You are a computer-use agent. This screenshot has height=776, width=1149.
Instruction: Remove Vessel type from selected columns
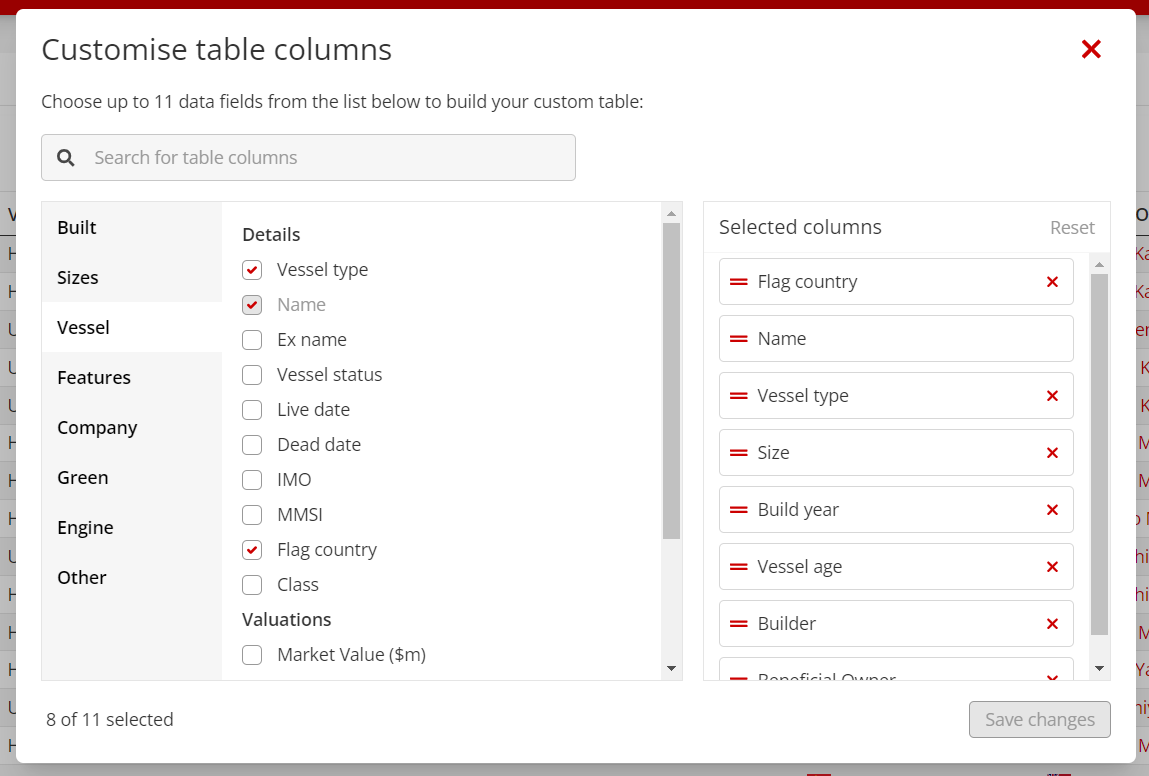(x=1052, y=396)
